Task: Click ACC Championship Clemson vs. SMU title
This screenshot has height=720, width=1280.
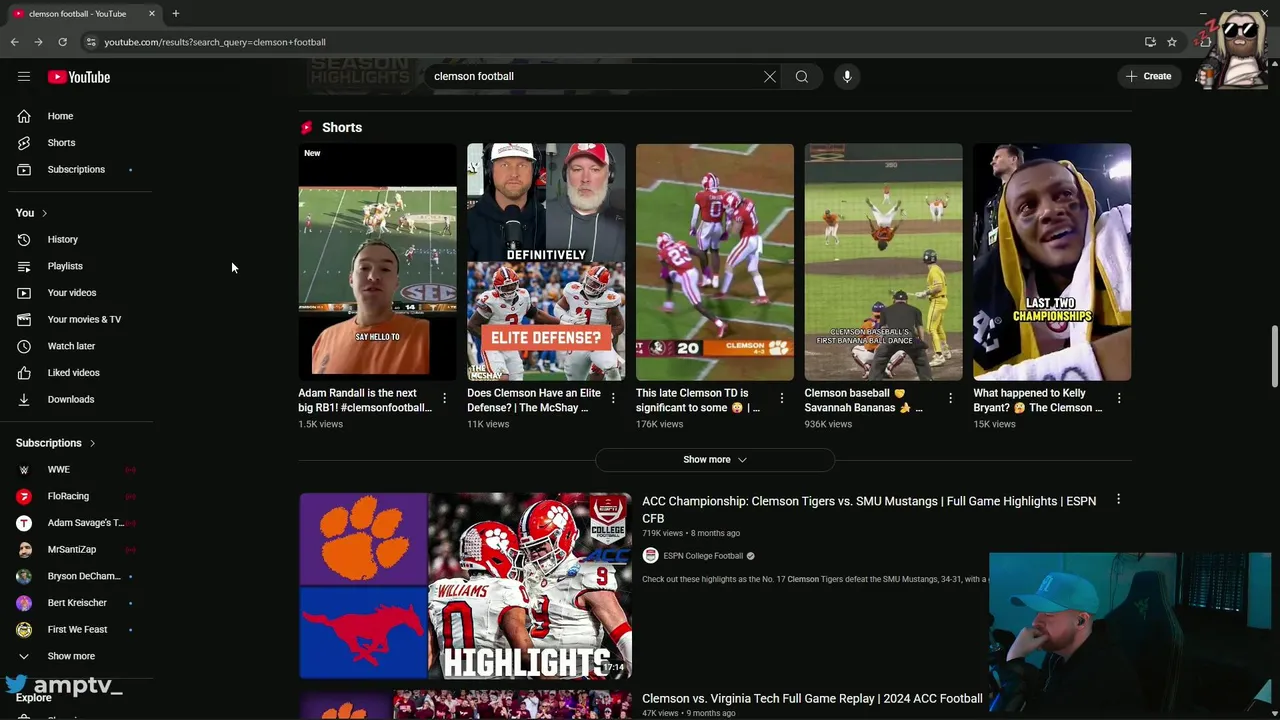Action: [869, 509]
